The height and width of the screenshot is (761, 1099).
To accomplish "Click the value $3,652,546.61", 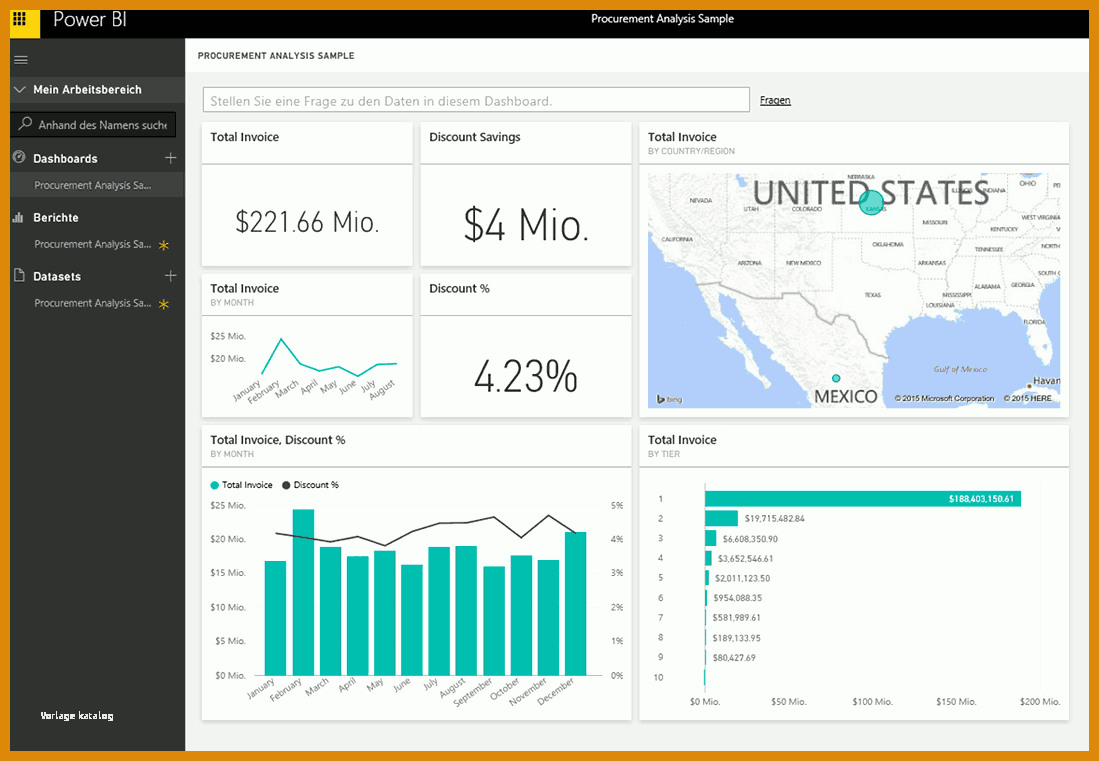I will pos(745,558).
